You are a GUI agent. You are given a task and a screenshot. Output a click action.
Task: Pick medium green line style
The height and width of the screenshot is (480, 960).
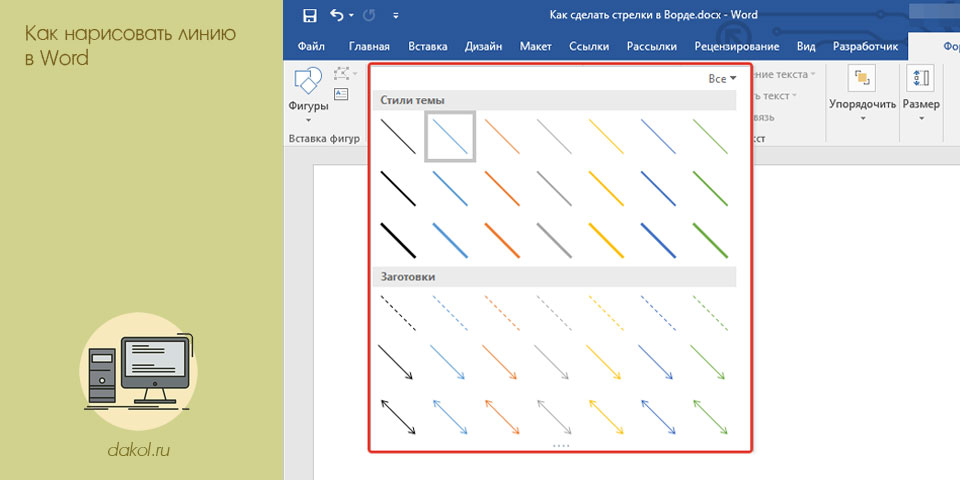(x=710, y=189)
